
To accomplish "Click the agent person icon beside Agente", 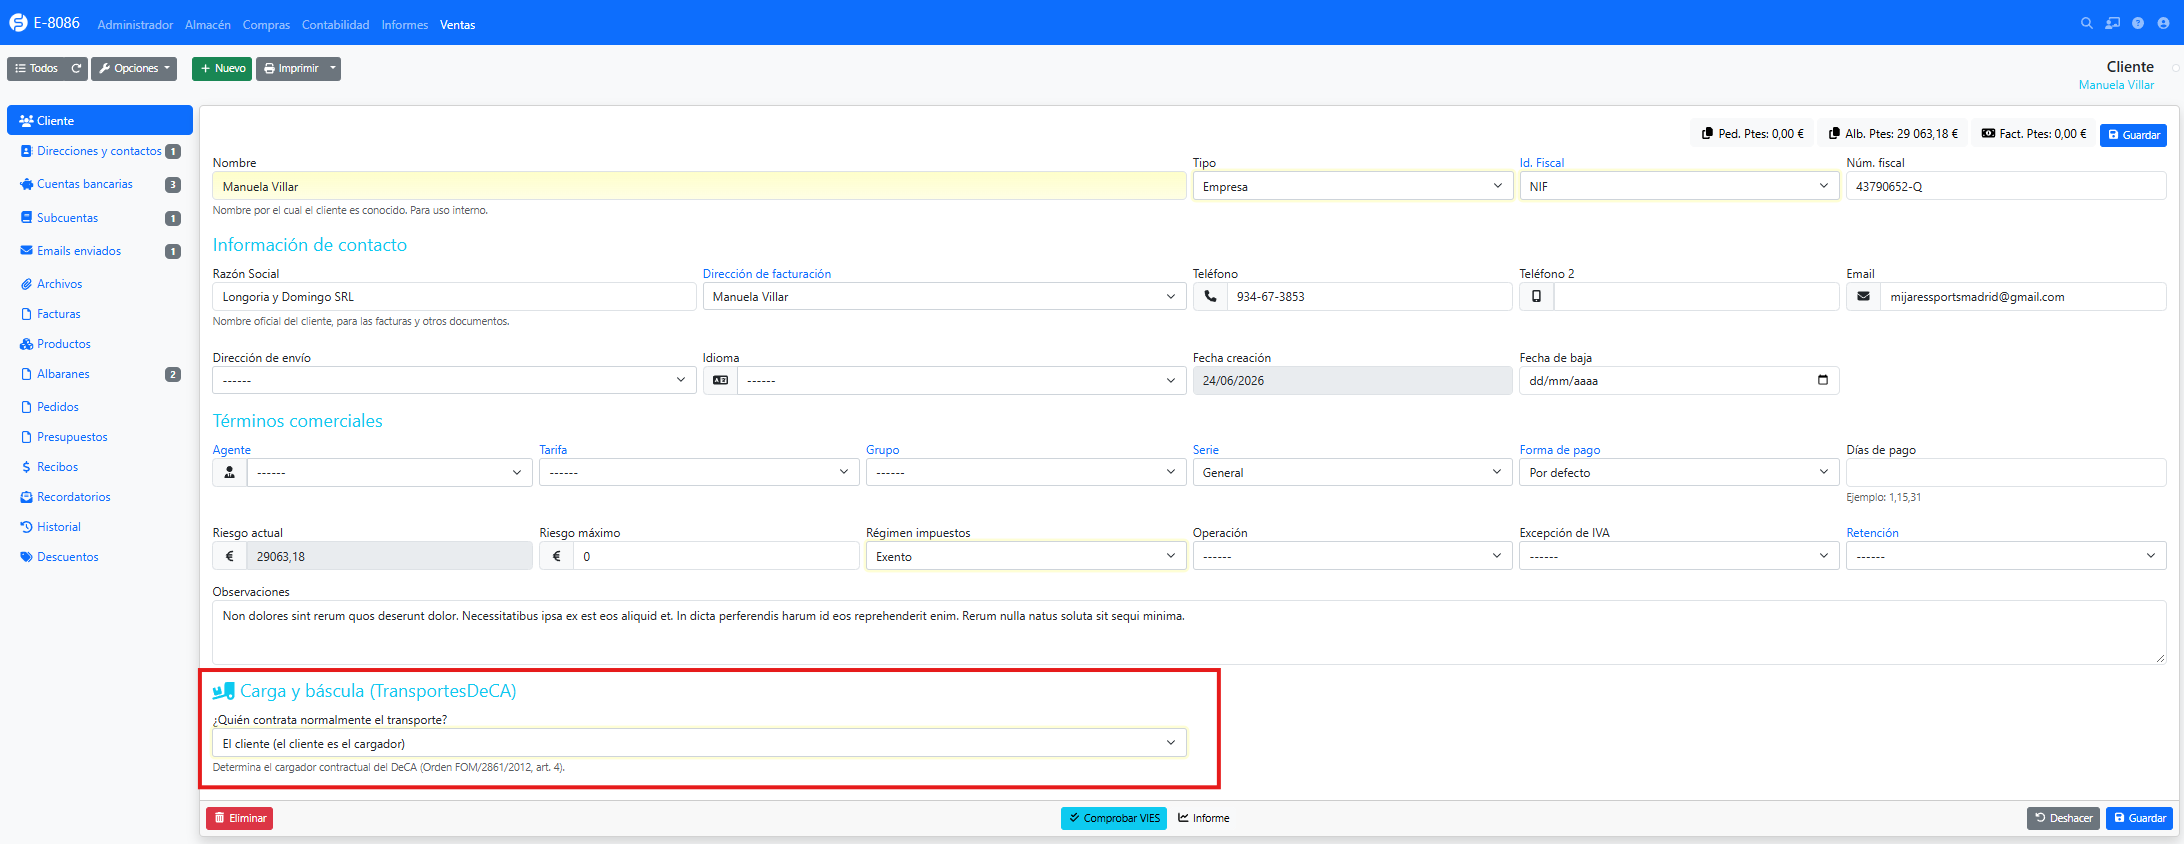I will pyautogui.click(x=230, y=472).
